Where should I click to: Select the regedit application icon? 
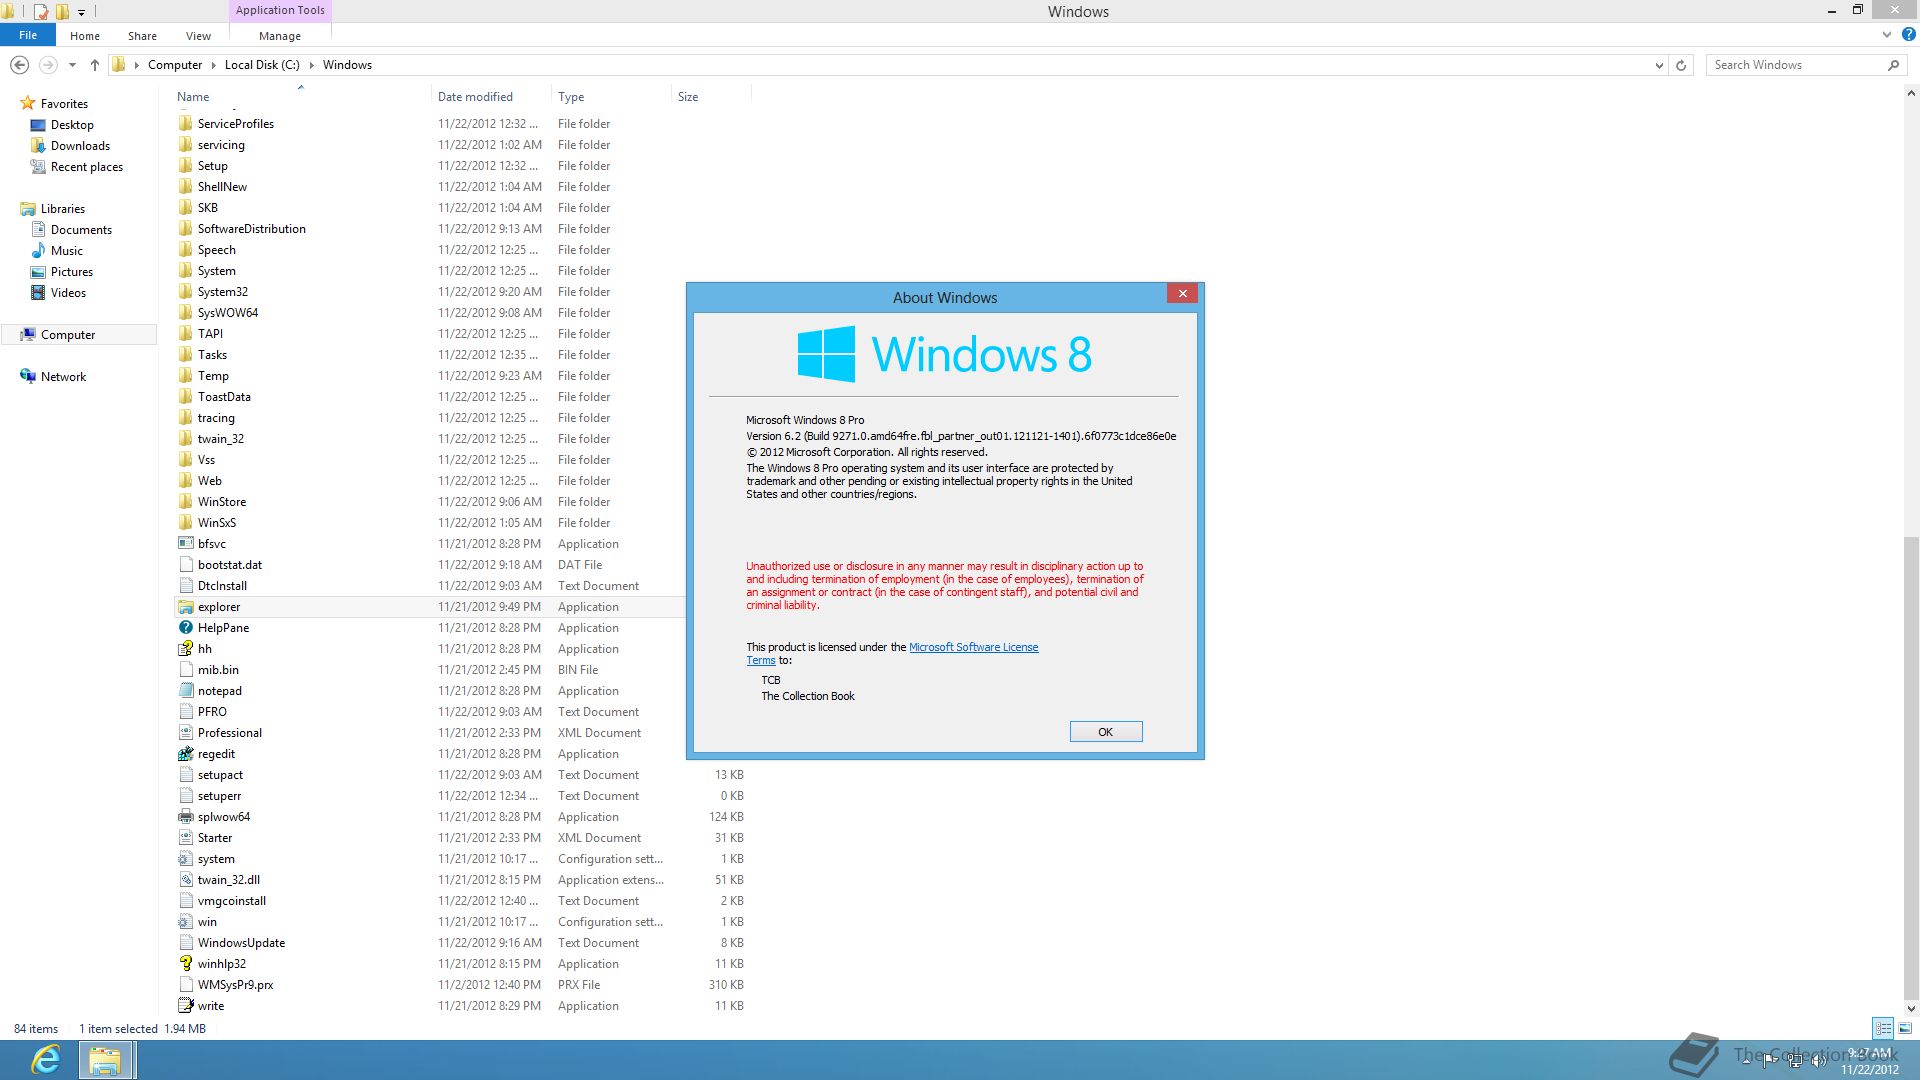[186, 754]
